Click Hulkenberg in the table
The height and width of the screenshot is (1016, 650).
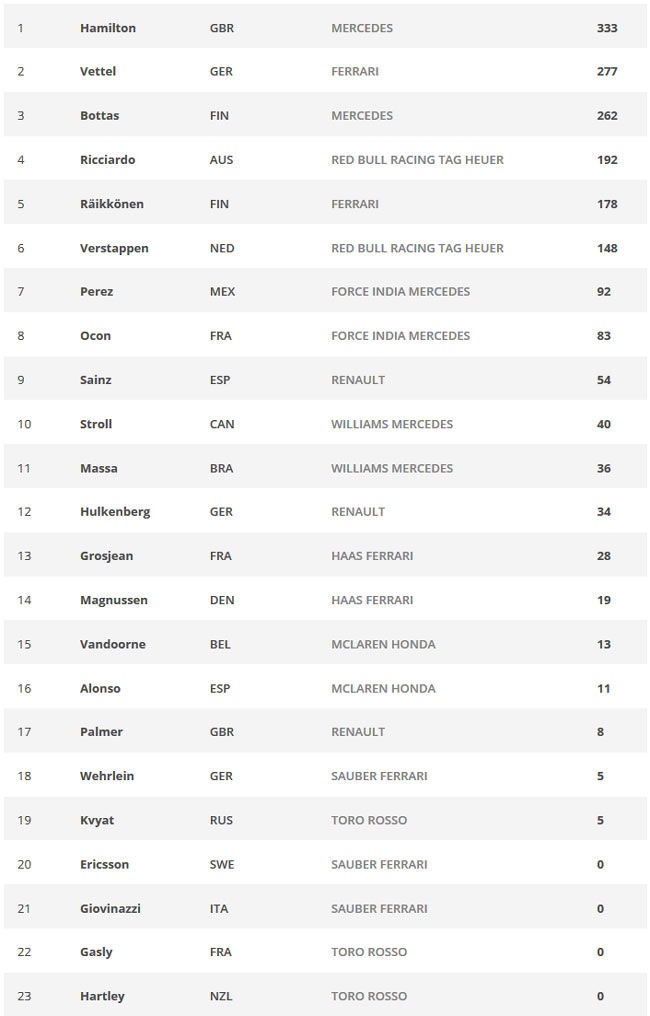point(115,512)
